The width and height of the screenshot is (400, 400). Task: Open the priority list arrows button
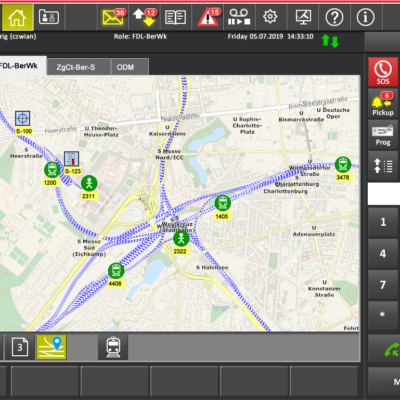pos(383,166)
